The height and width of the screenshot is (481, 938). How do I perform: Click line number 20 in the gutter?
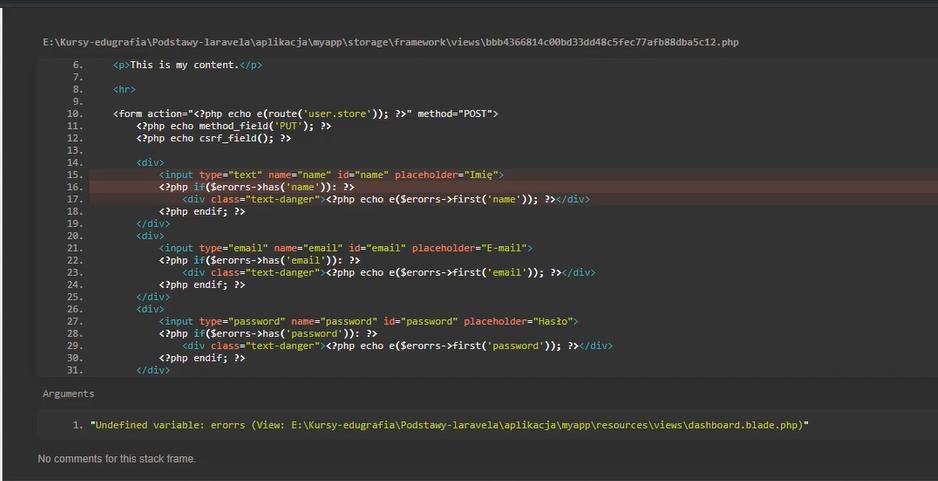(75, 236)
